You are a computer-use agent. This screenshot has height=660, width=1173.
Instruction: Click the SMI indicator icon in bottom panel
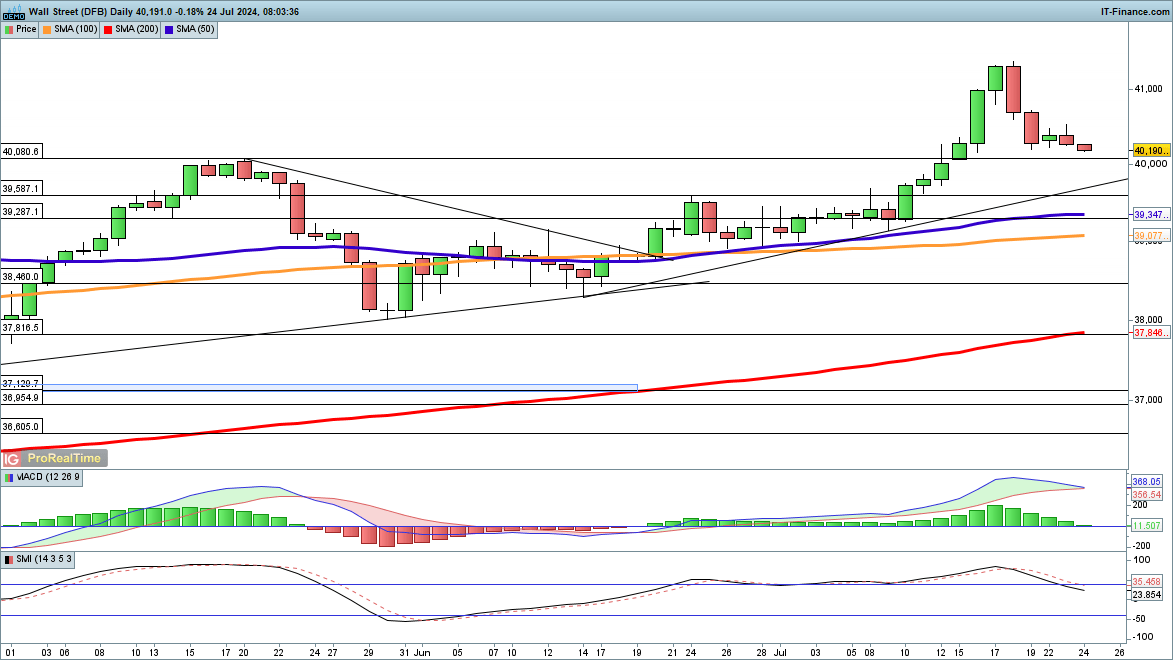pyautogui.click(x=9, y=560)
